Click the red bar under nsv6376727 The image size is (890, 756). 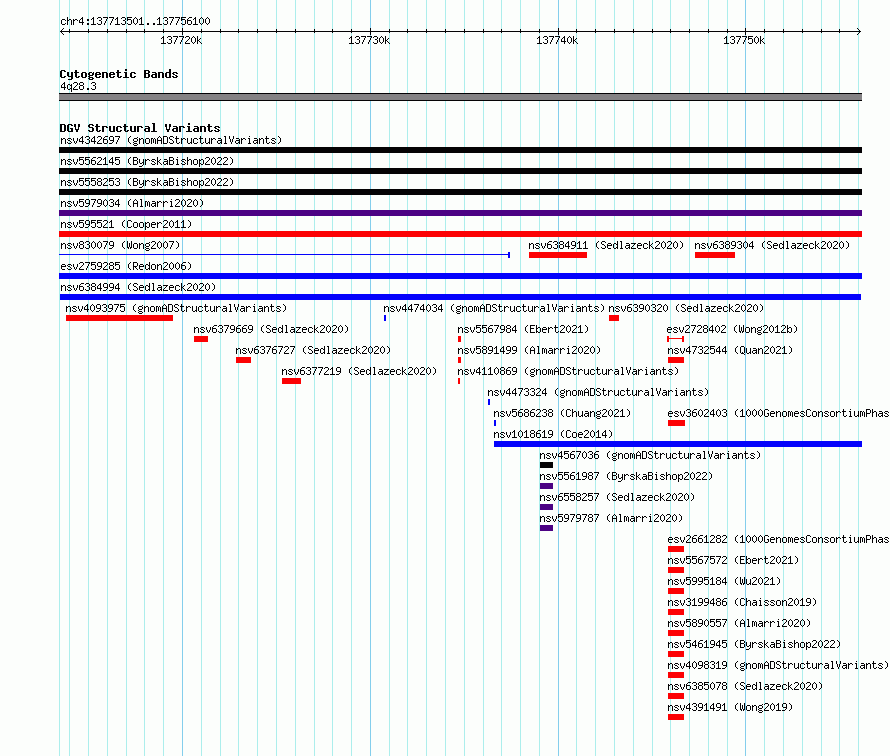point(244,360)
